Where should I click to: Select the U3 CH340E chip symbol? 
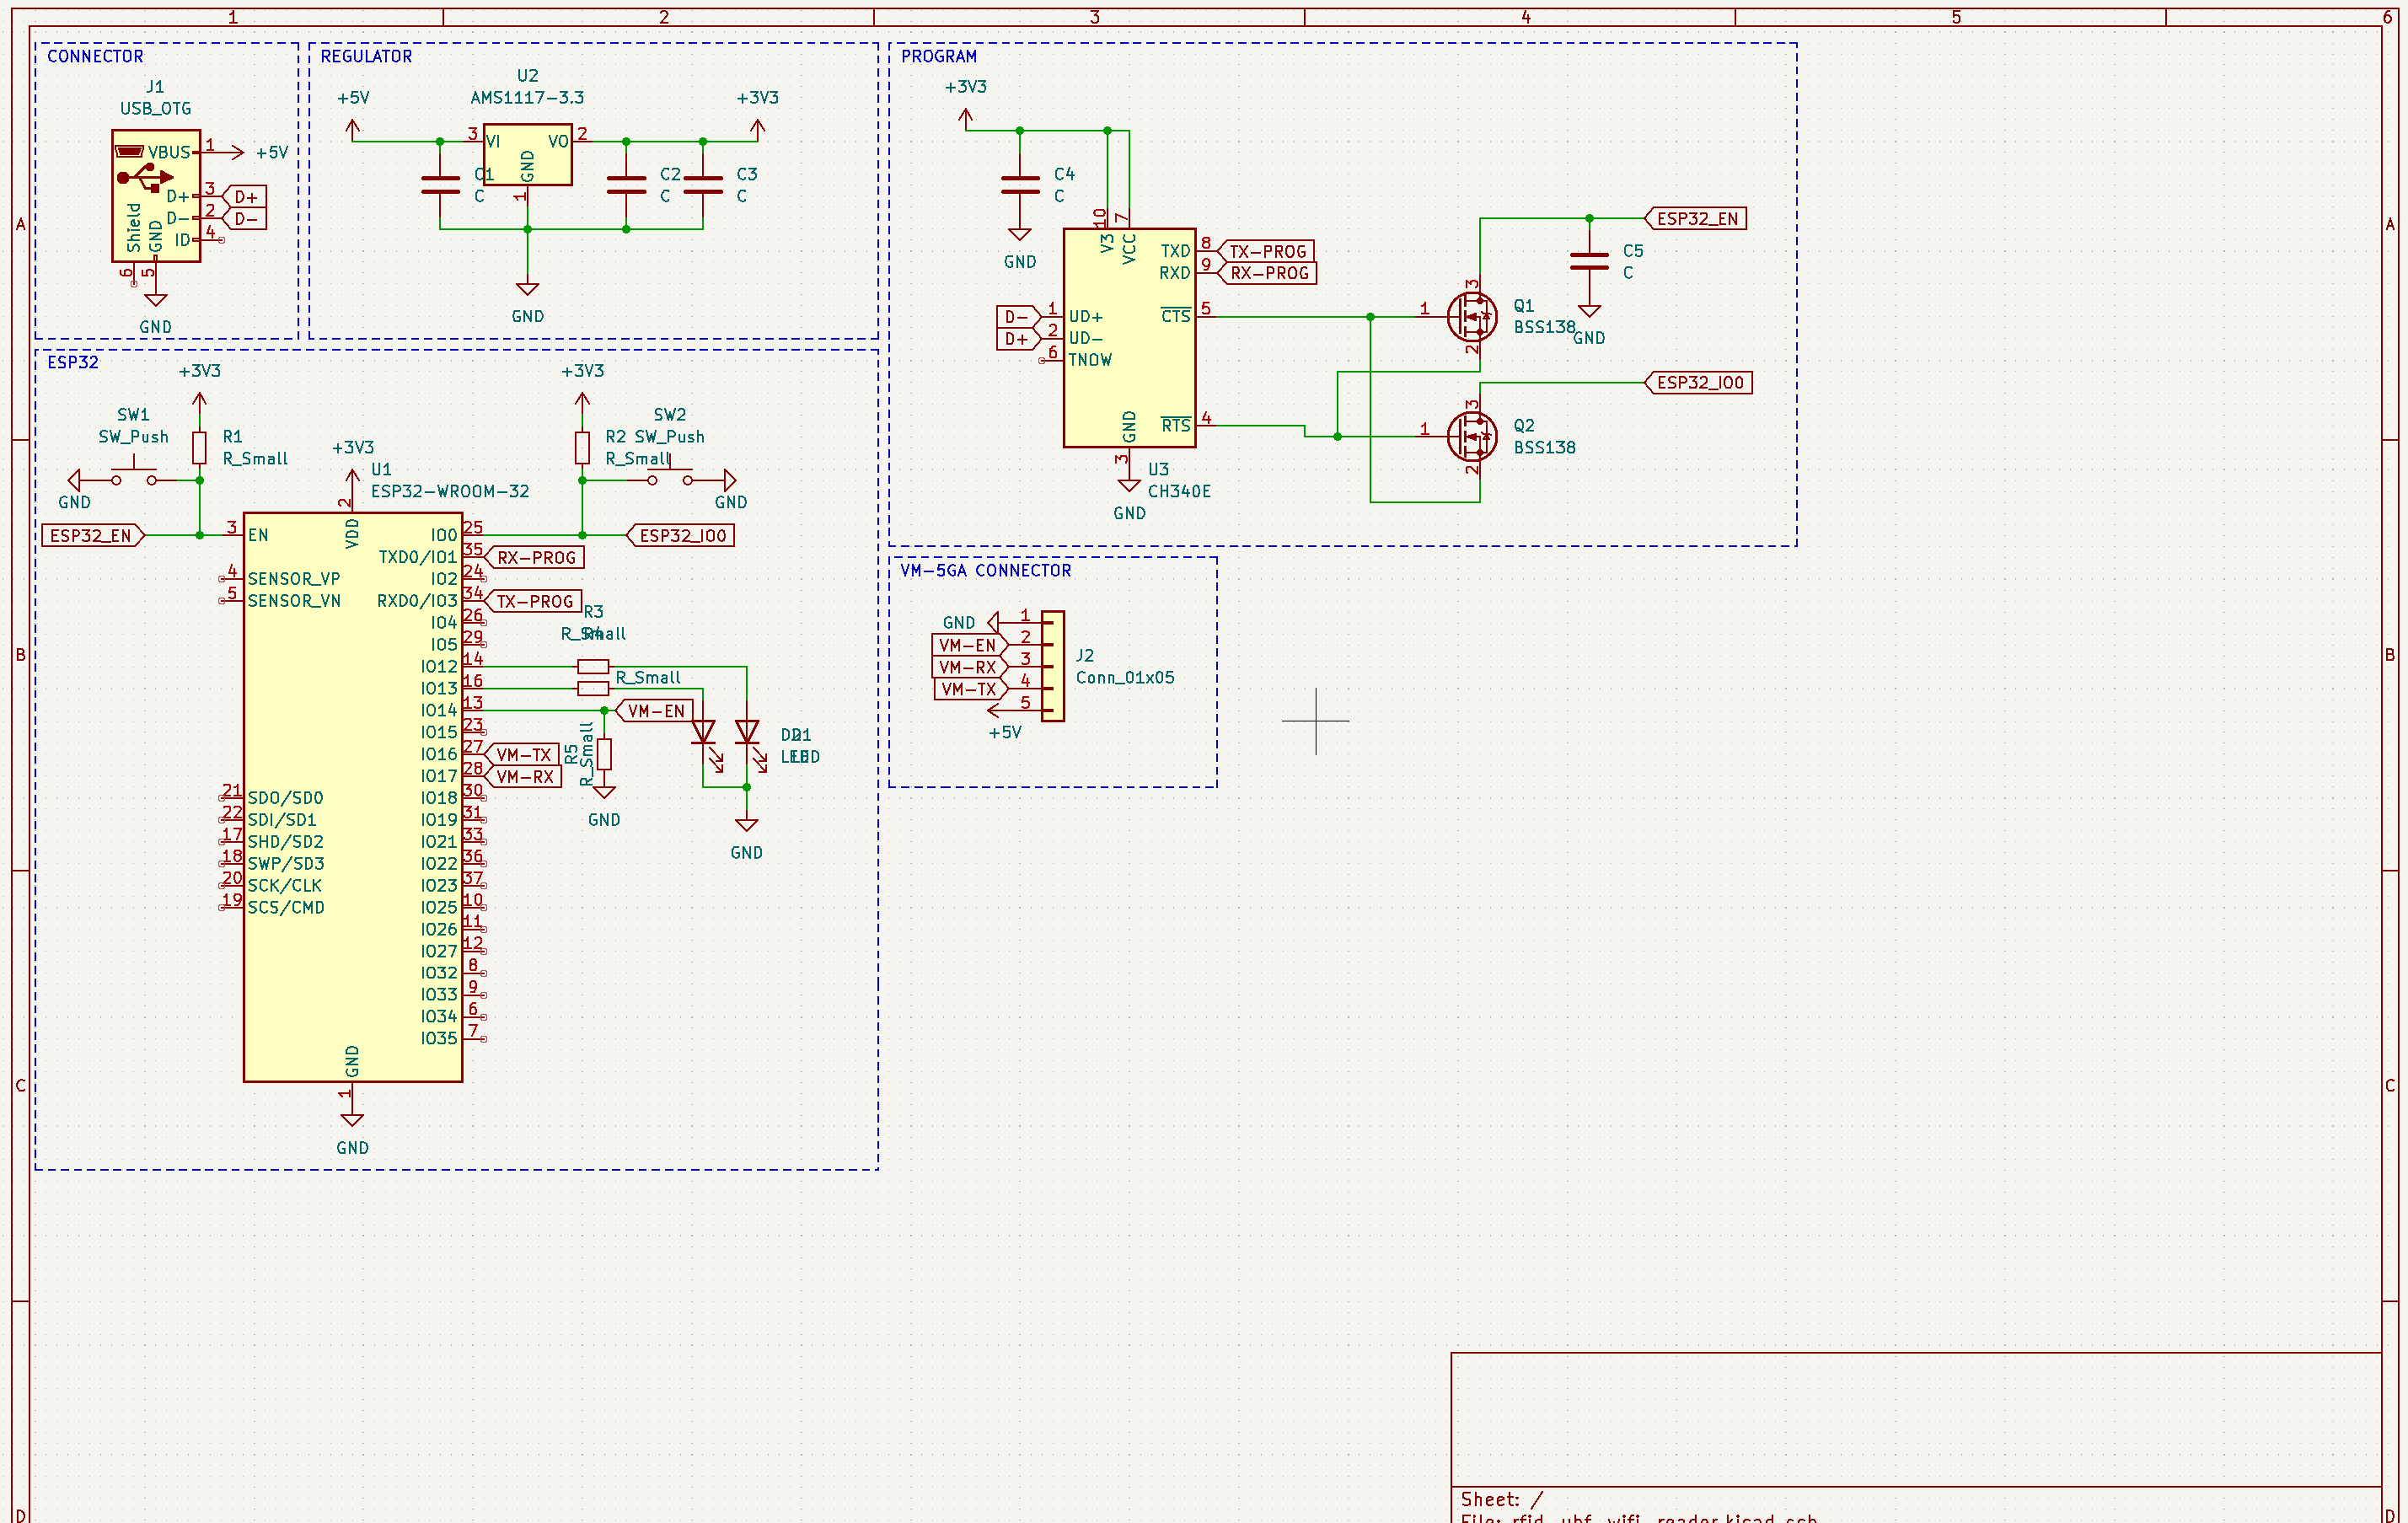coord(1129,338)
